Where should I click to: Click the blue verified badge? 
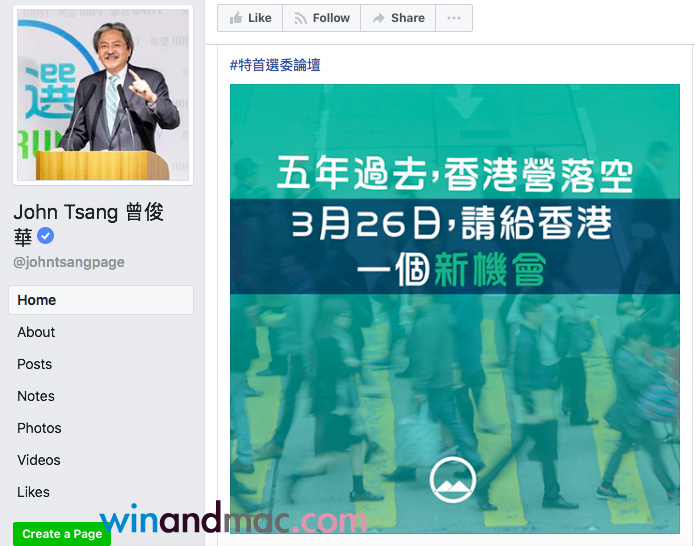point(45,236)
